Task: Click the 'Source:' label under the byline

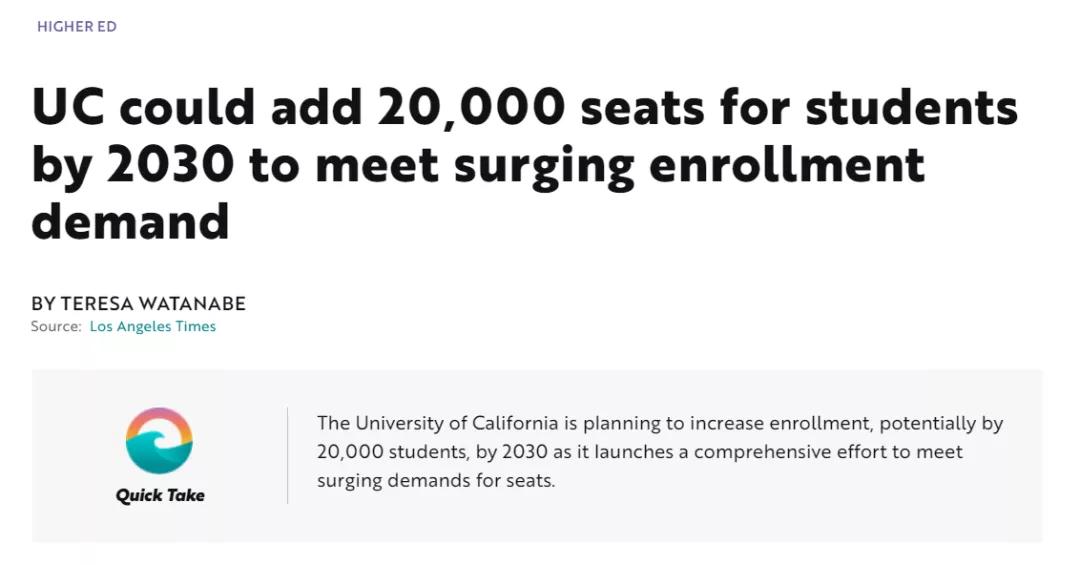Action: (x=56, y=327)
